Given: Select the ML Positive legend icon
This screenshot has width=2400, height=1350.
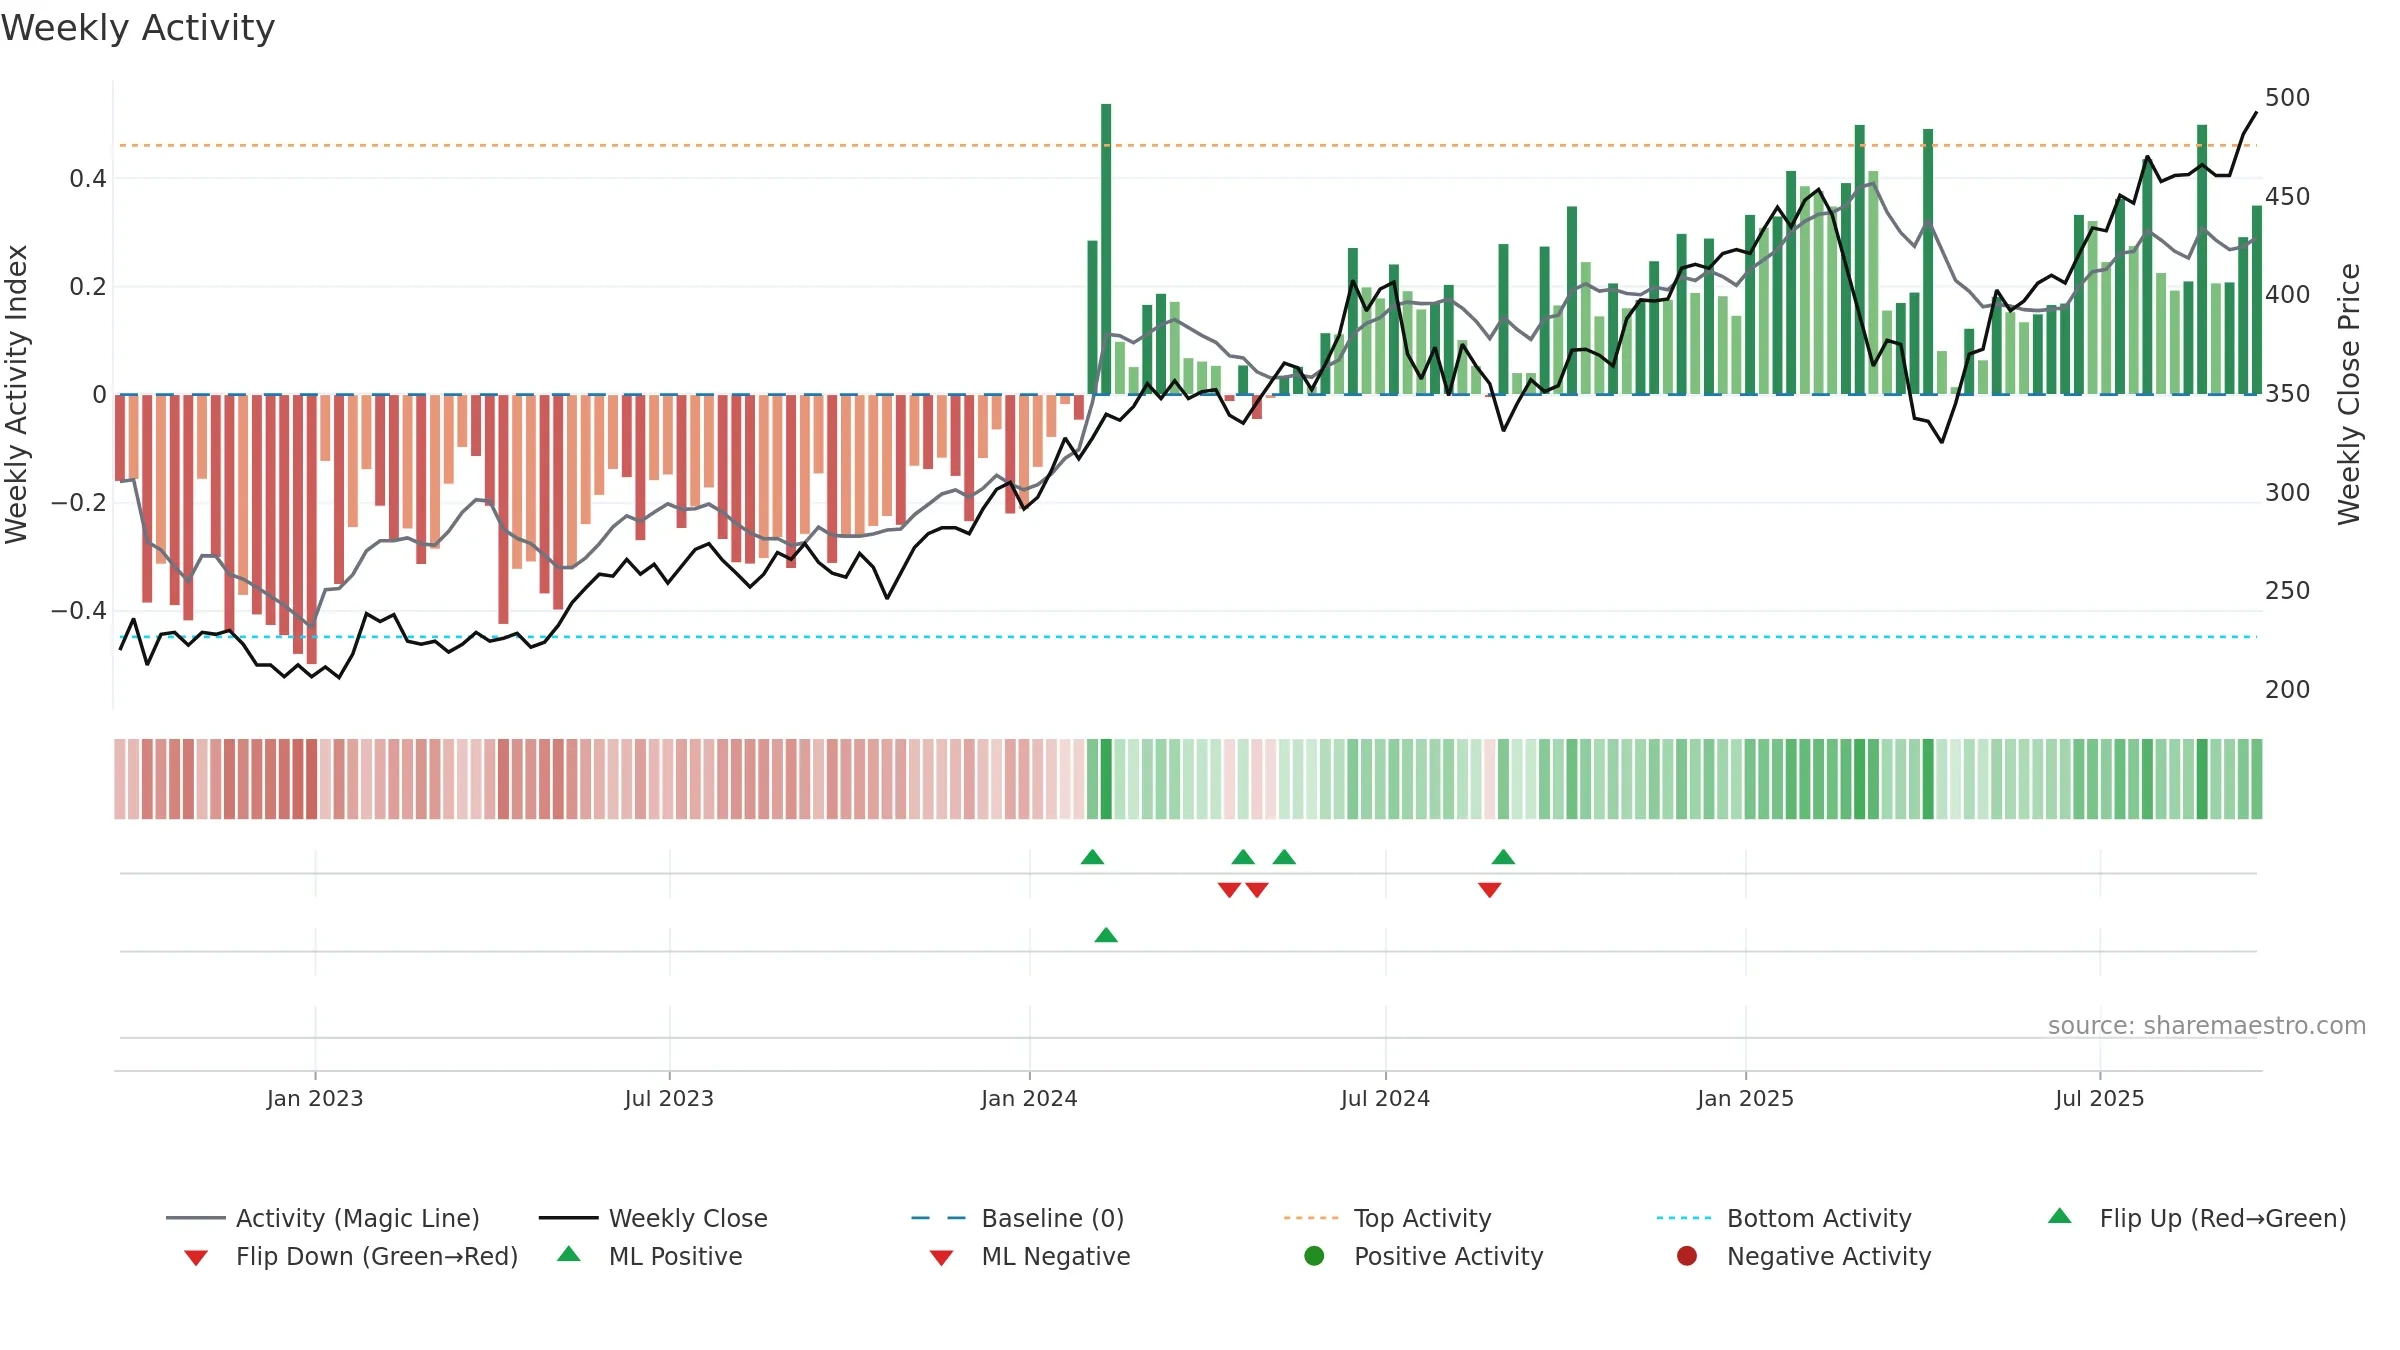Looking at the screenshot, I should click(569, 1254).
